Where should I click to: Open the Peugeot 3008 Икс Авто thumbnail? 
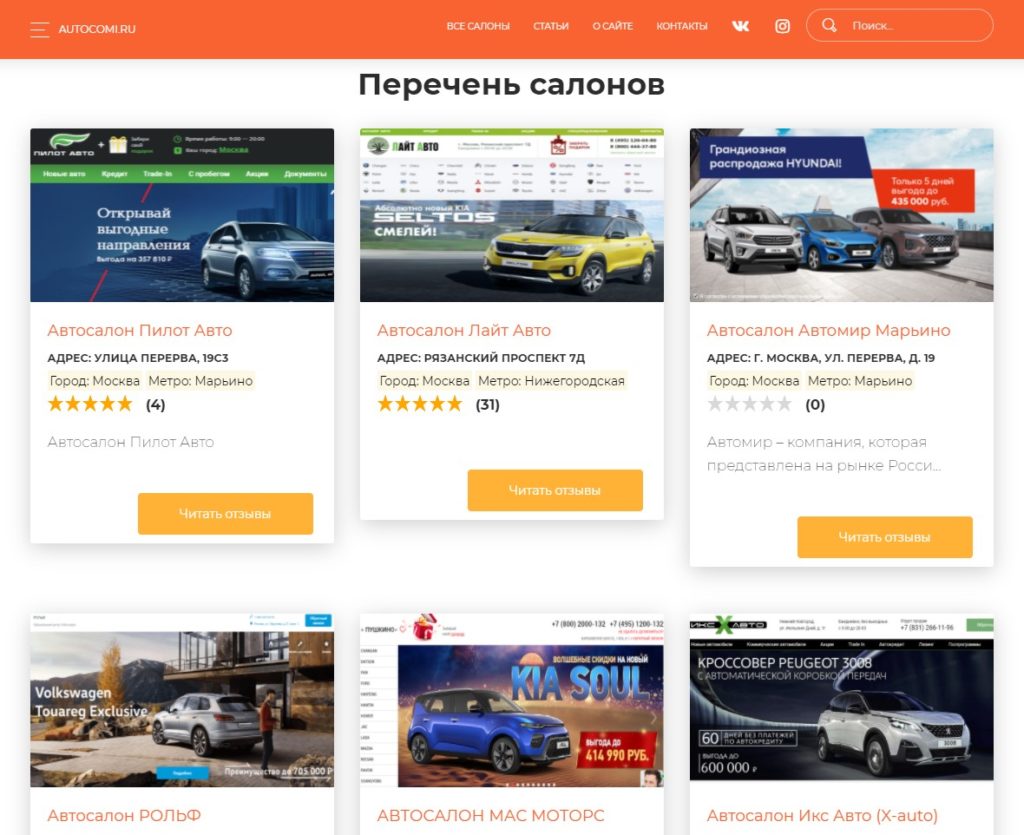tap(841, 697)
